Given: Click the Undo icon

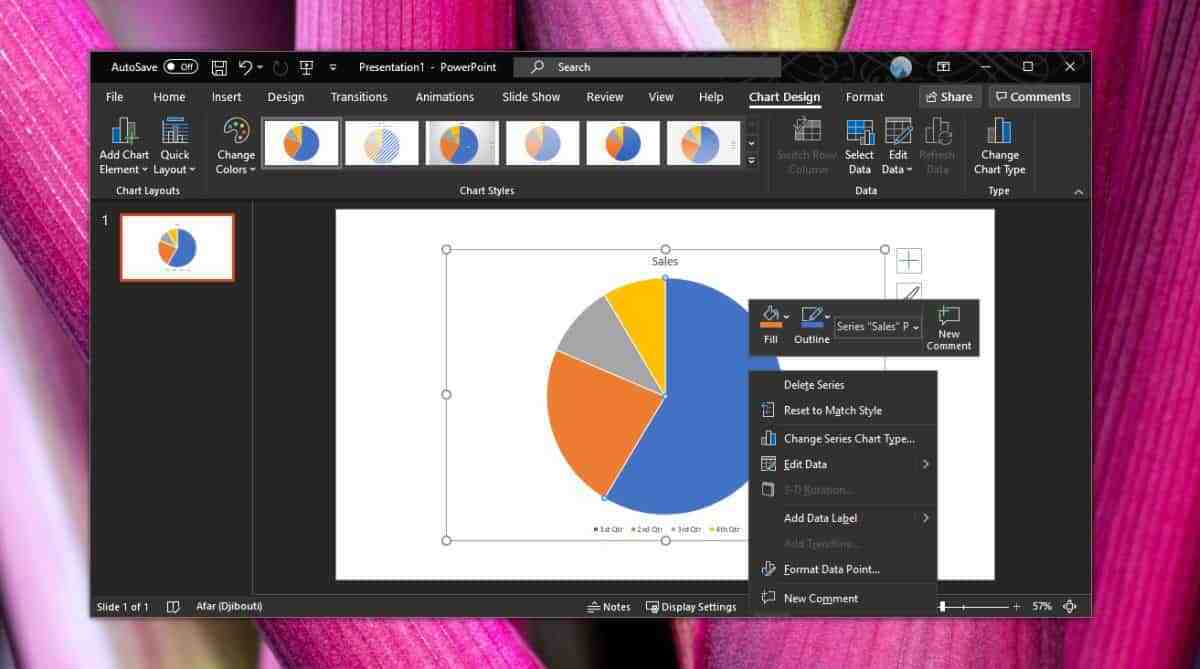Looking at the screenshot, I should (x=246, y=66).
